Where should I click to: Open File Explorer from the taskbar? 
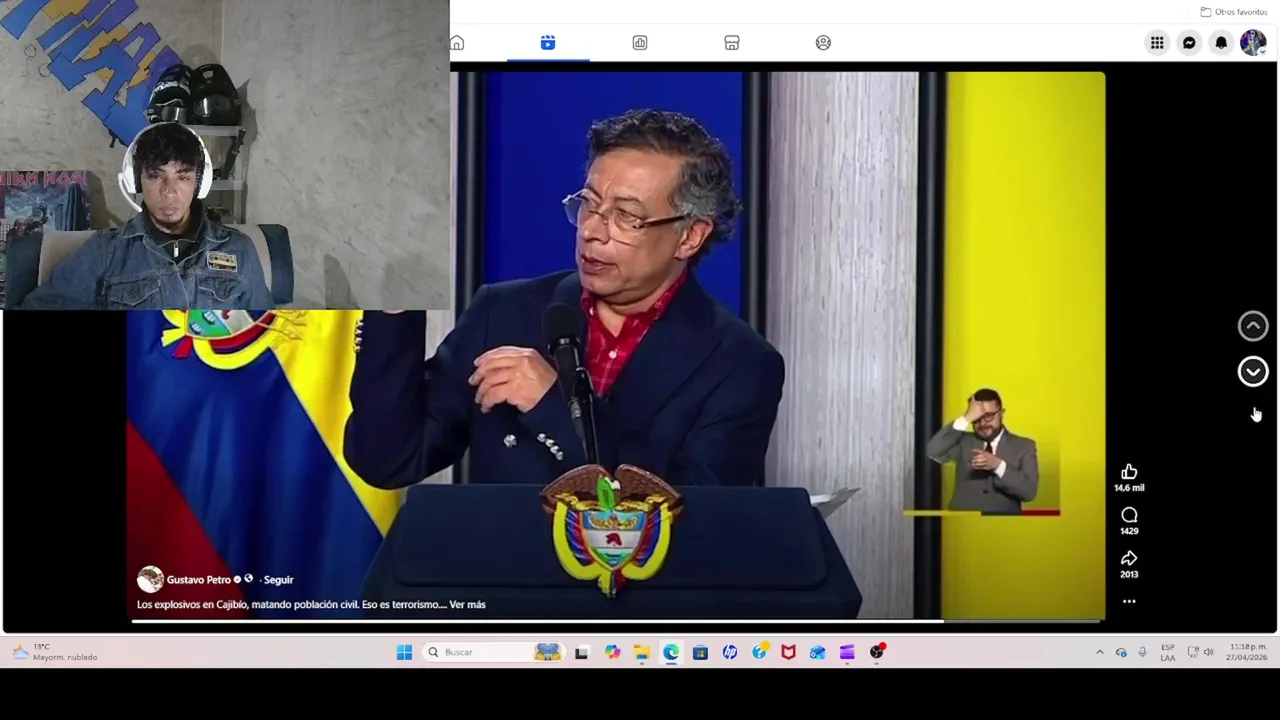click(641, 652)
